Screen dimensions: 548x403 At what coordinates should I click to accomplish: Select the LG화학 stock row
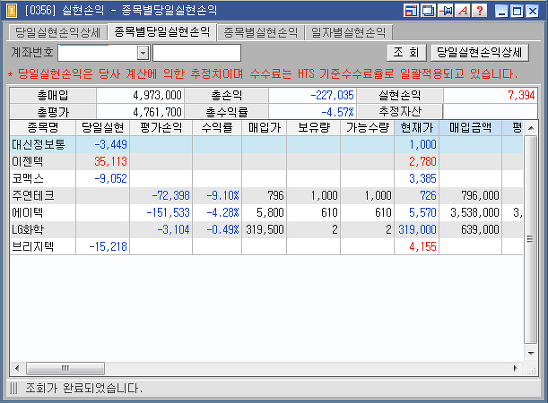pyautogui.click(x=267, y=230)
